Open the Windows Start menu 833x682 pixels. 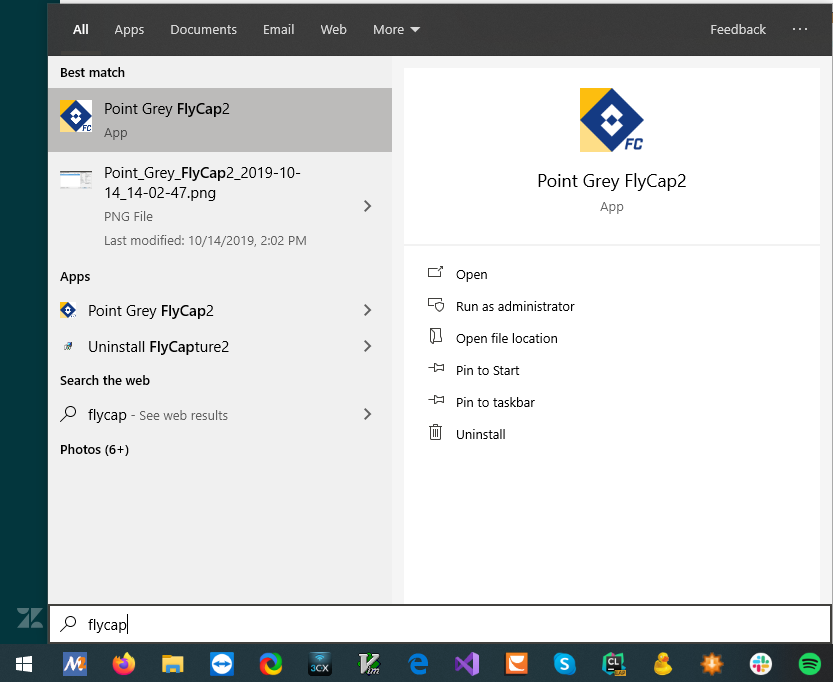coord(24,663)
